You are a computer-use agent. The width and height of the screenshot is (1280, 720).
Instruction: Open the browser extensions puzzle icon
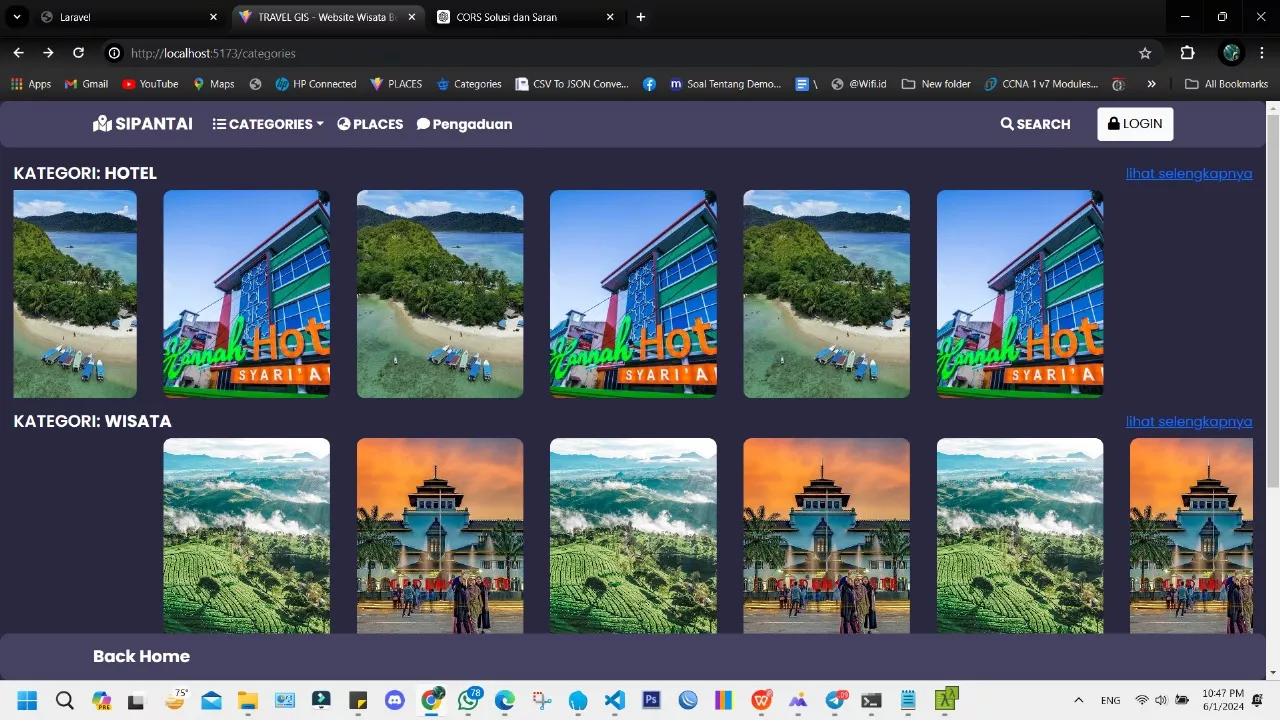[1188, 53]
